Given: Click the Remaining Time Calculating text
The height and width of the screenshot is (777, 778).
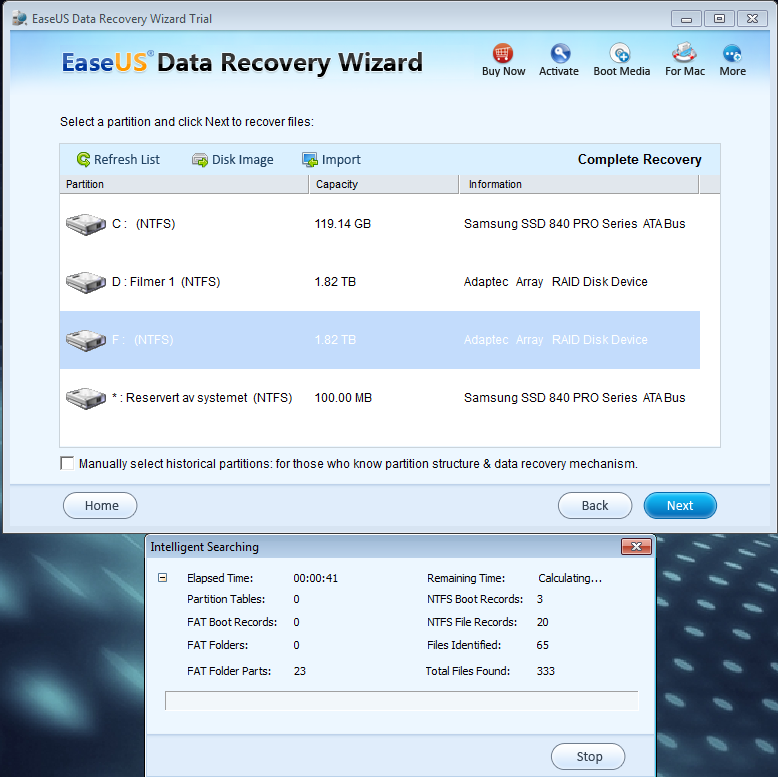Looking at the screenshot, I should click(570, 578).
